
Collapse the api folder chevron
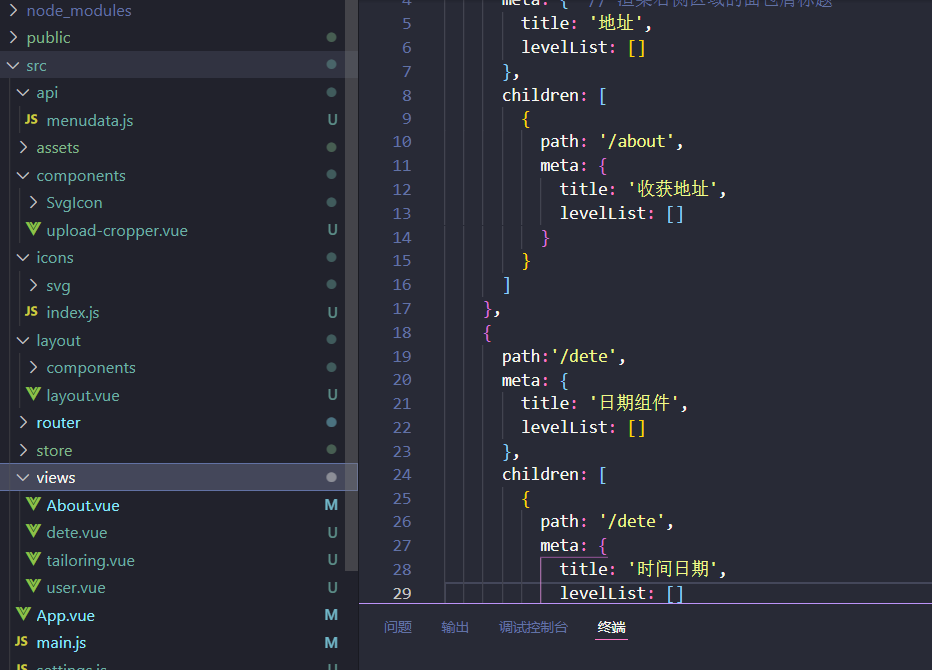[23, 93]
